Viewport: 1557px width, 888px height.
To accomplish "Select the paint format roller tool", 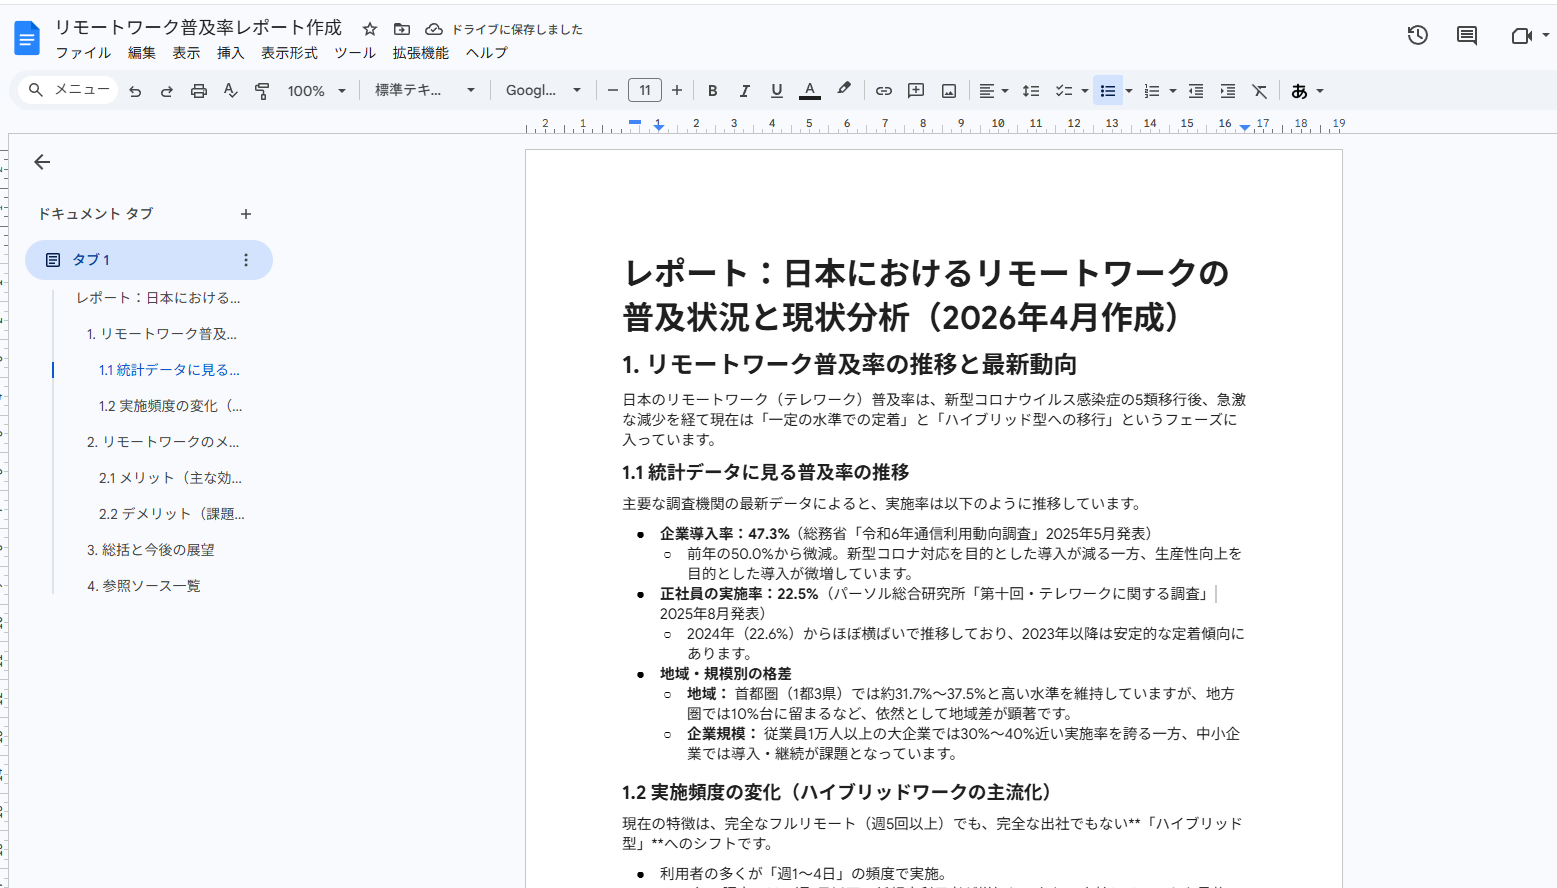I will click(x=262, y=91).
